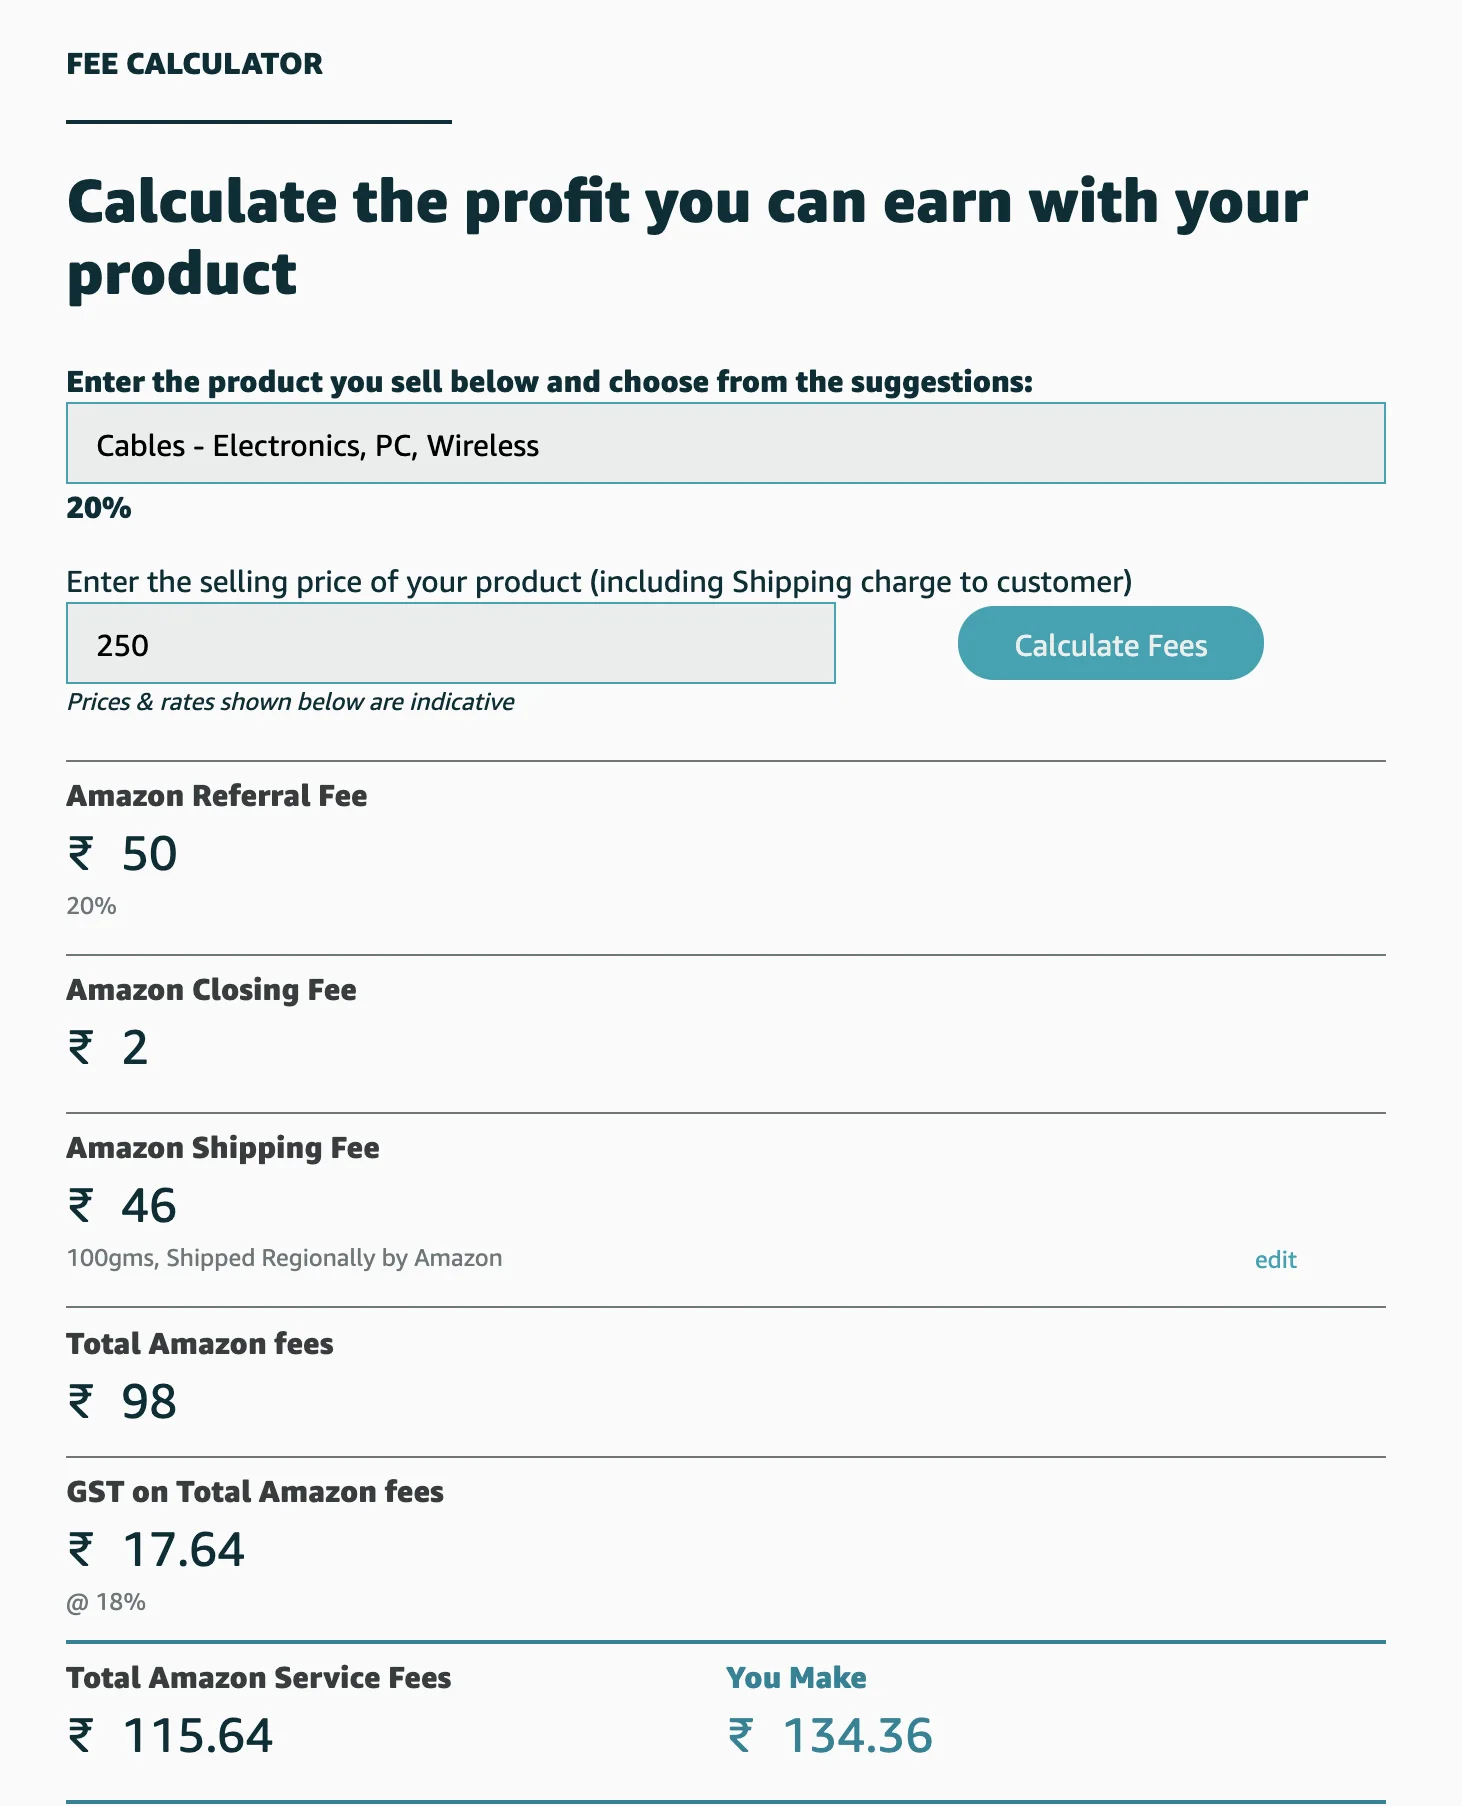Click the '100gms, Shipped Regionally by Amazon' text
The height and width of the screenshot is (1806, 1462).
(284, 1258)
